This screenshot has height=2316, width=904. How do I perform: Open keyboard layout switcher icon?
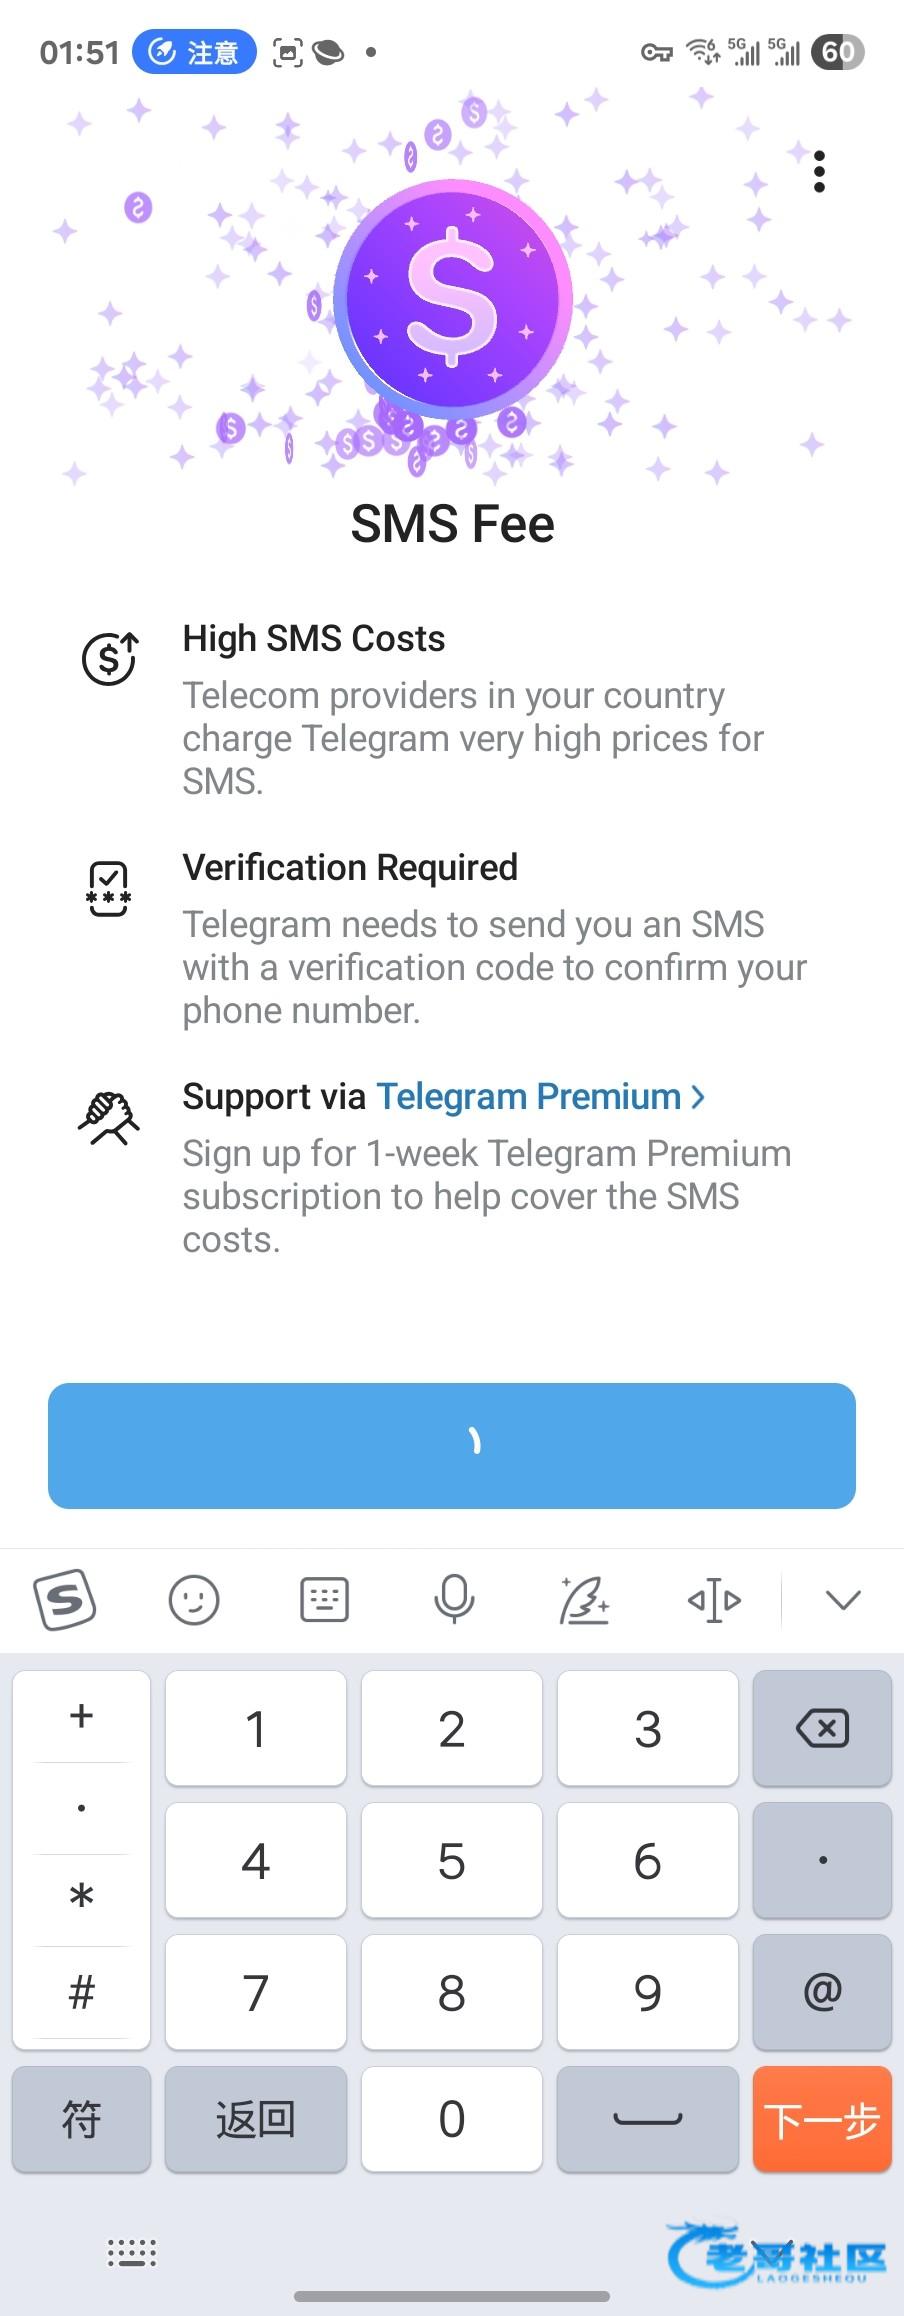(x=324, y=1600)
